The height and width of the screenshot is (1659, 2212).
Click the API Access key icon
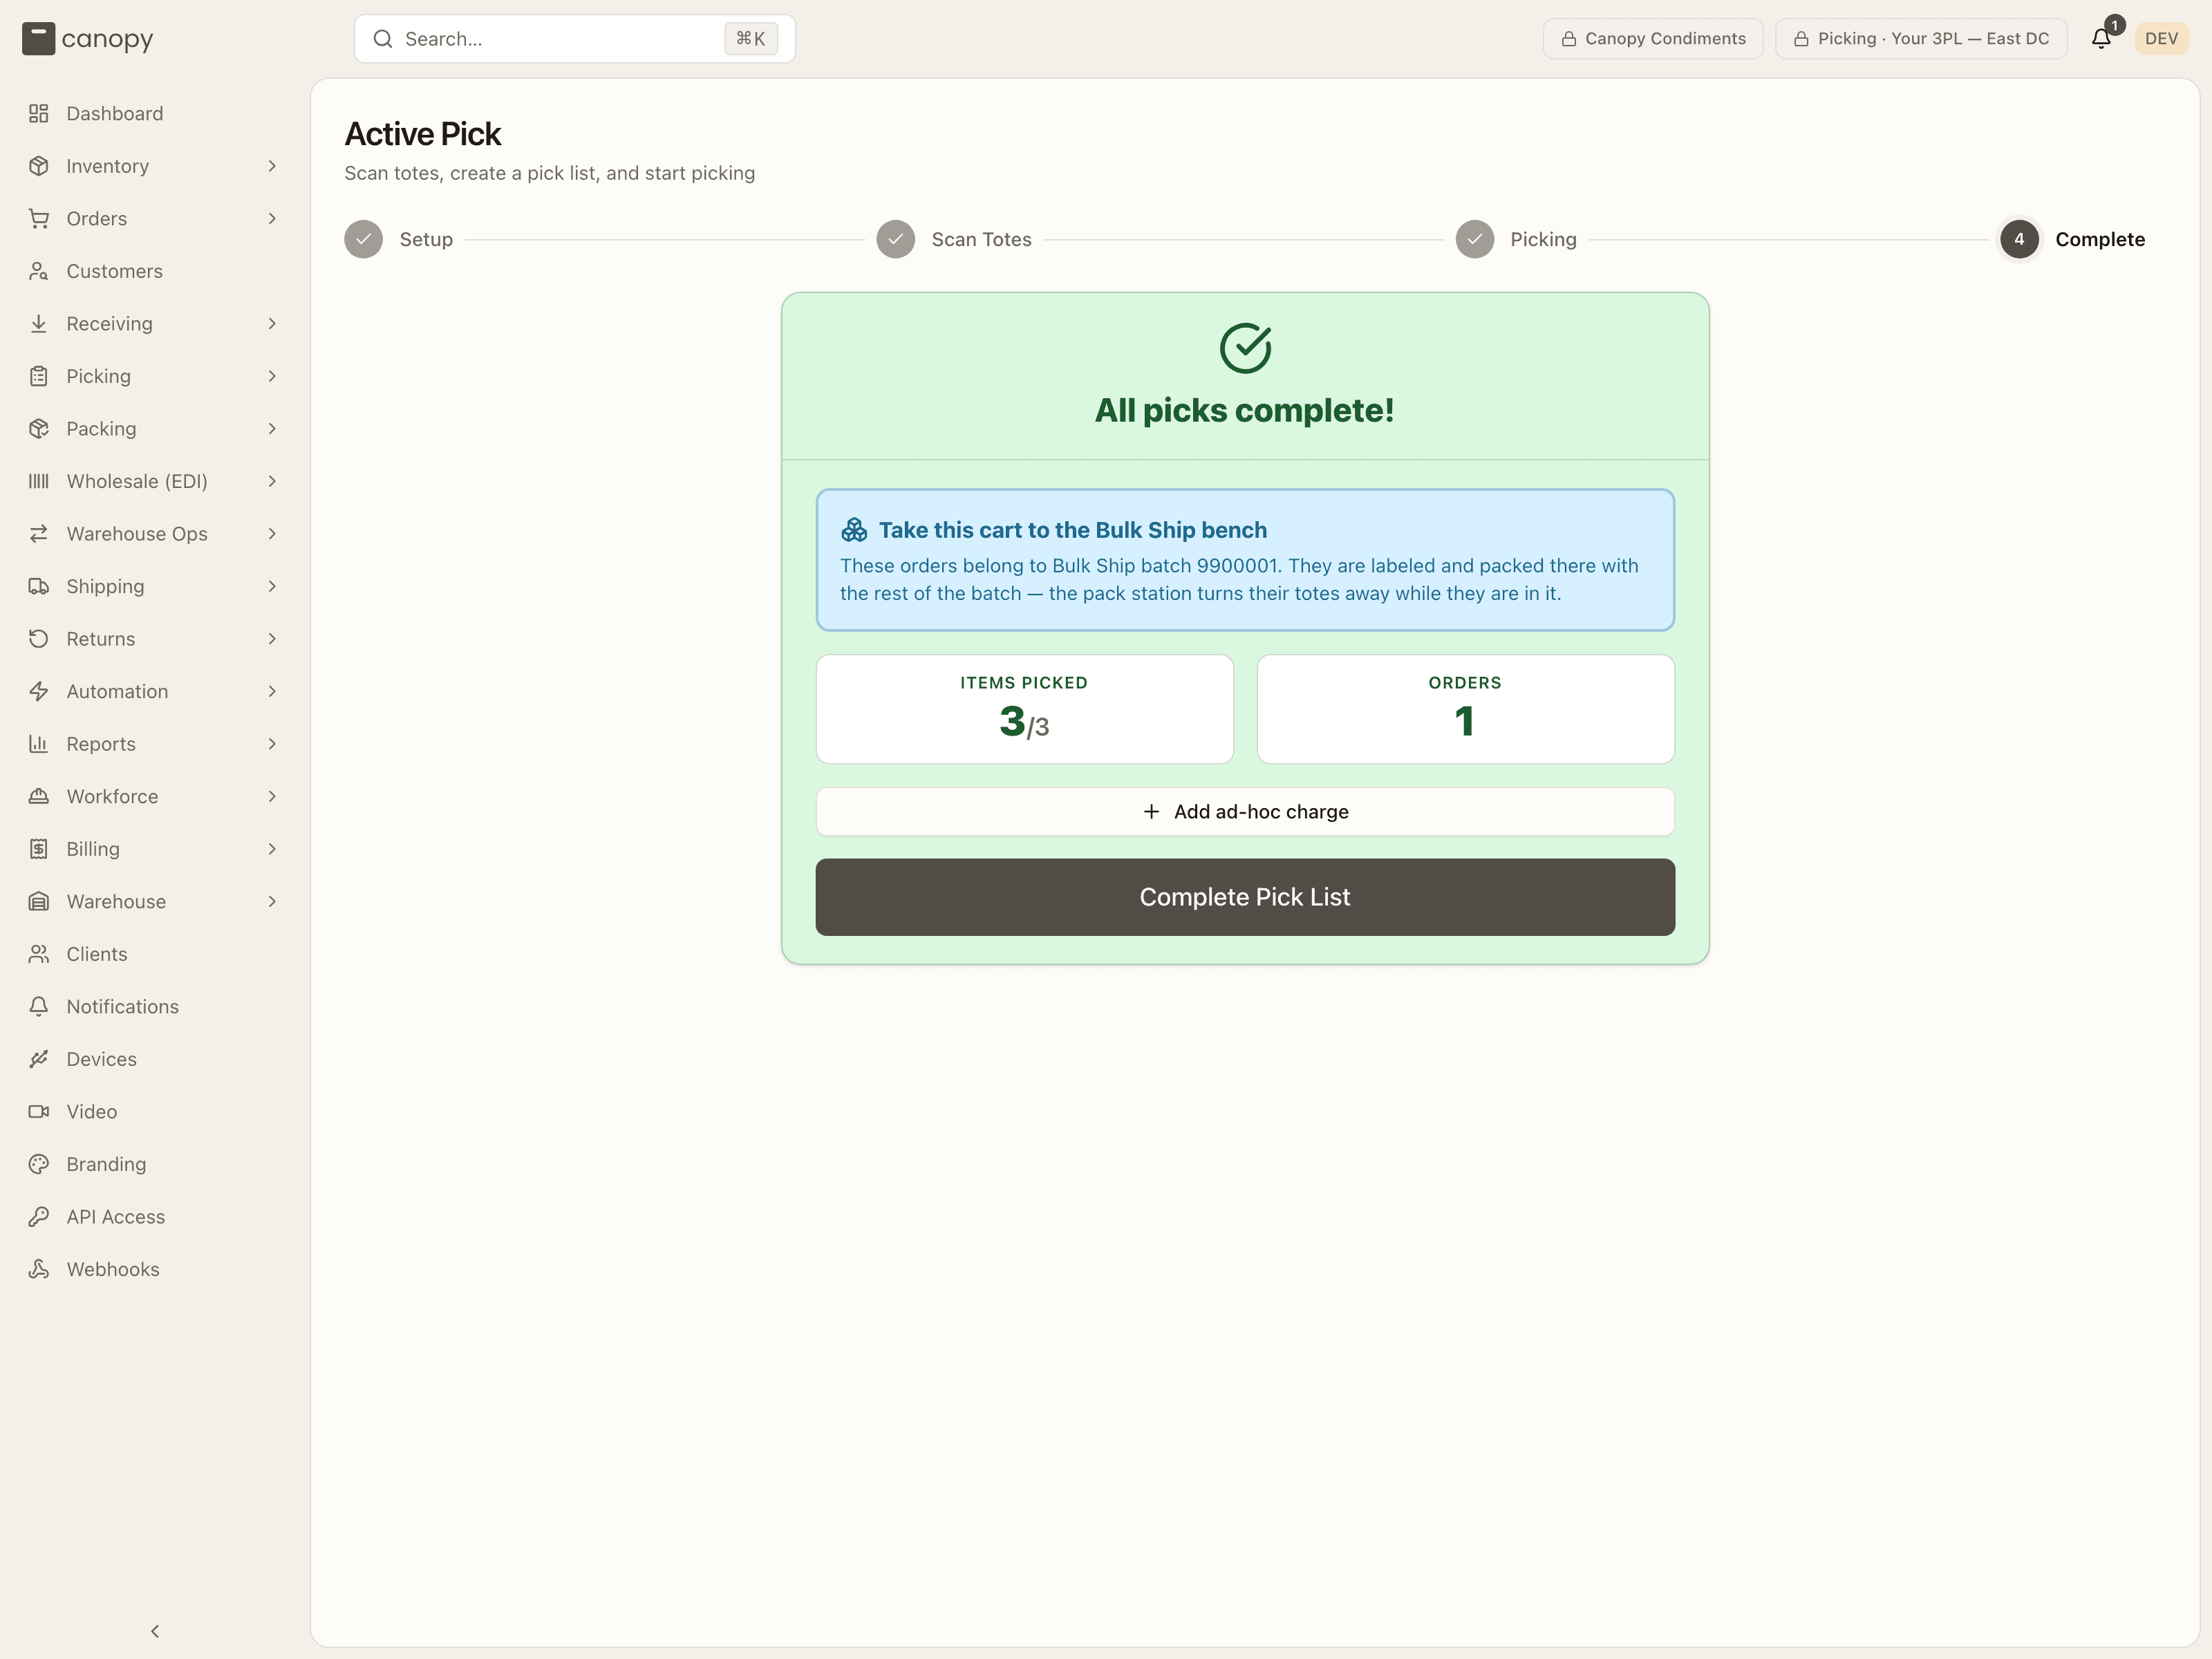pyautogui.click(x=38, y=1216)
